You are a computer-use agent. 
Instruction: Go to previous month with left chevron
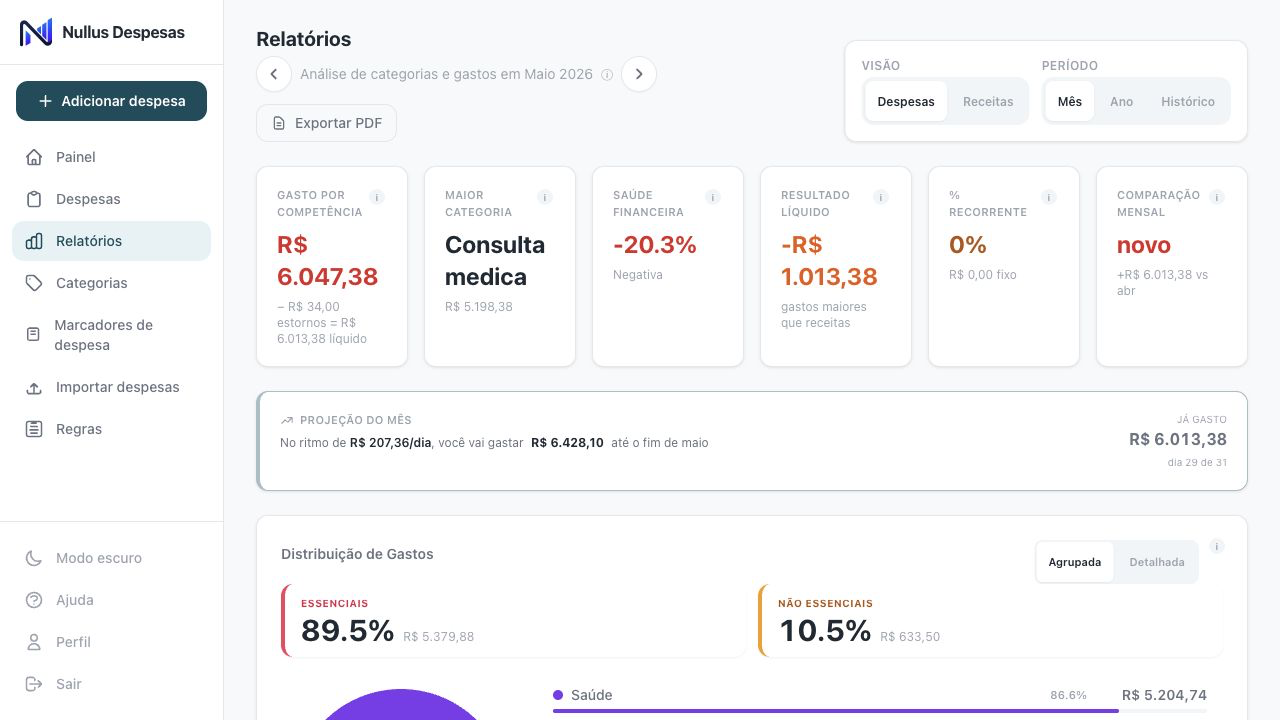(x=274, y=74)
